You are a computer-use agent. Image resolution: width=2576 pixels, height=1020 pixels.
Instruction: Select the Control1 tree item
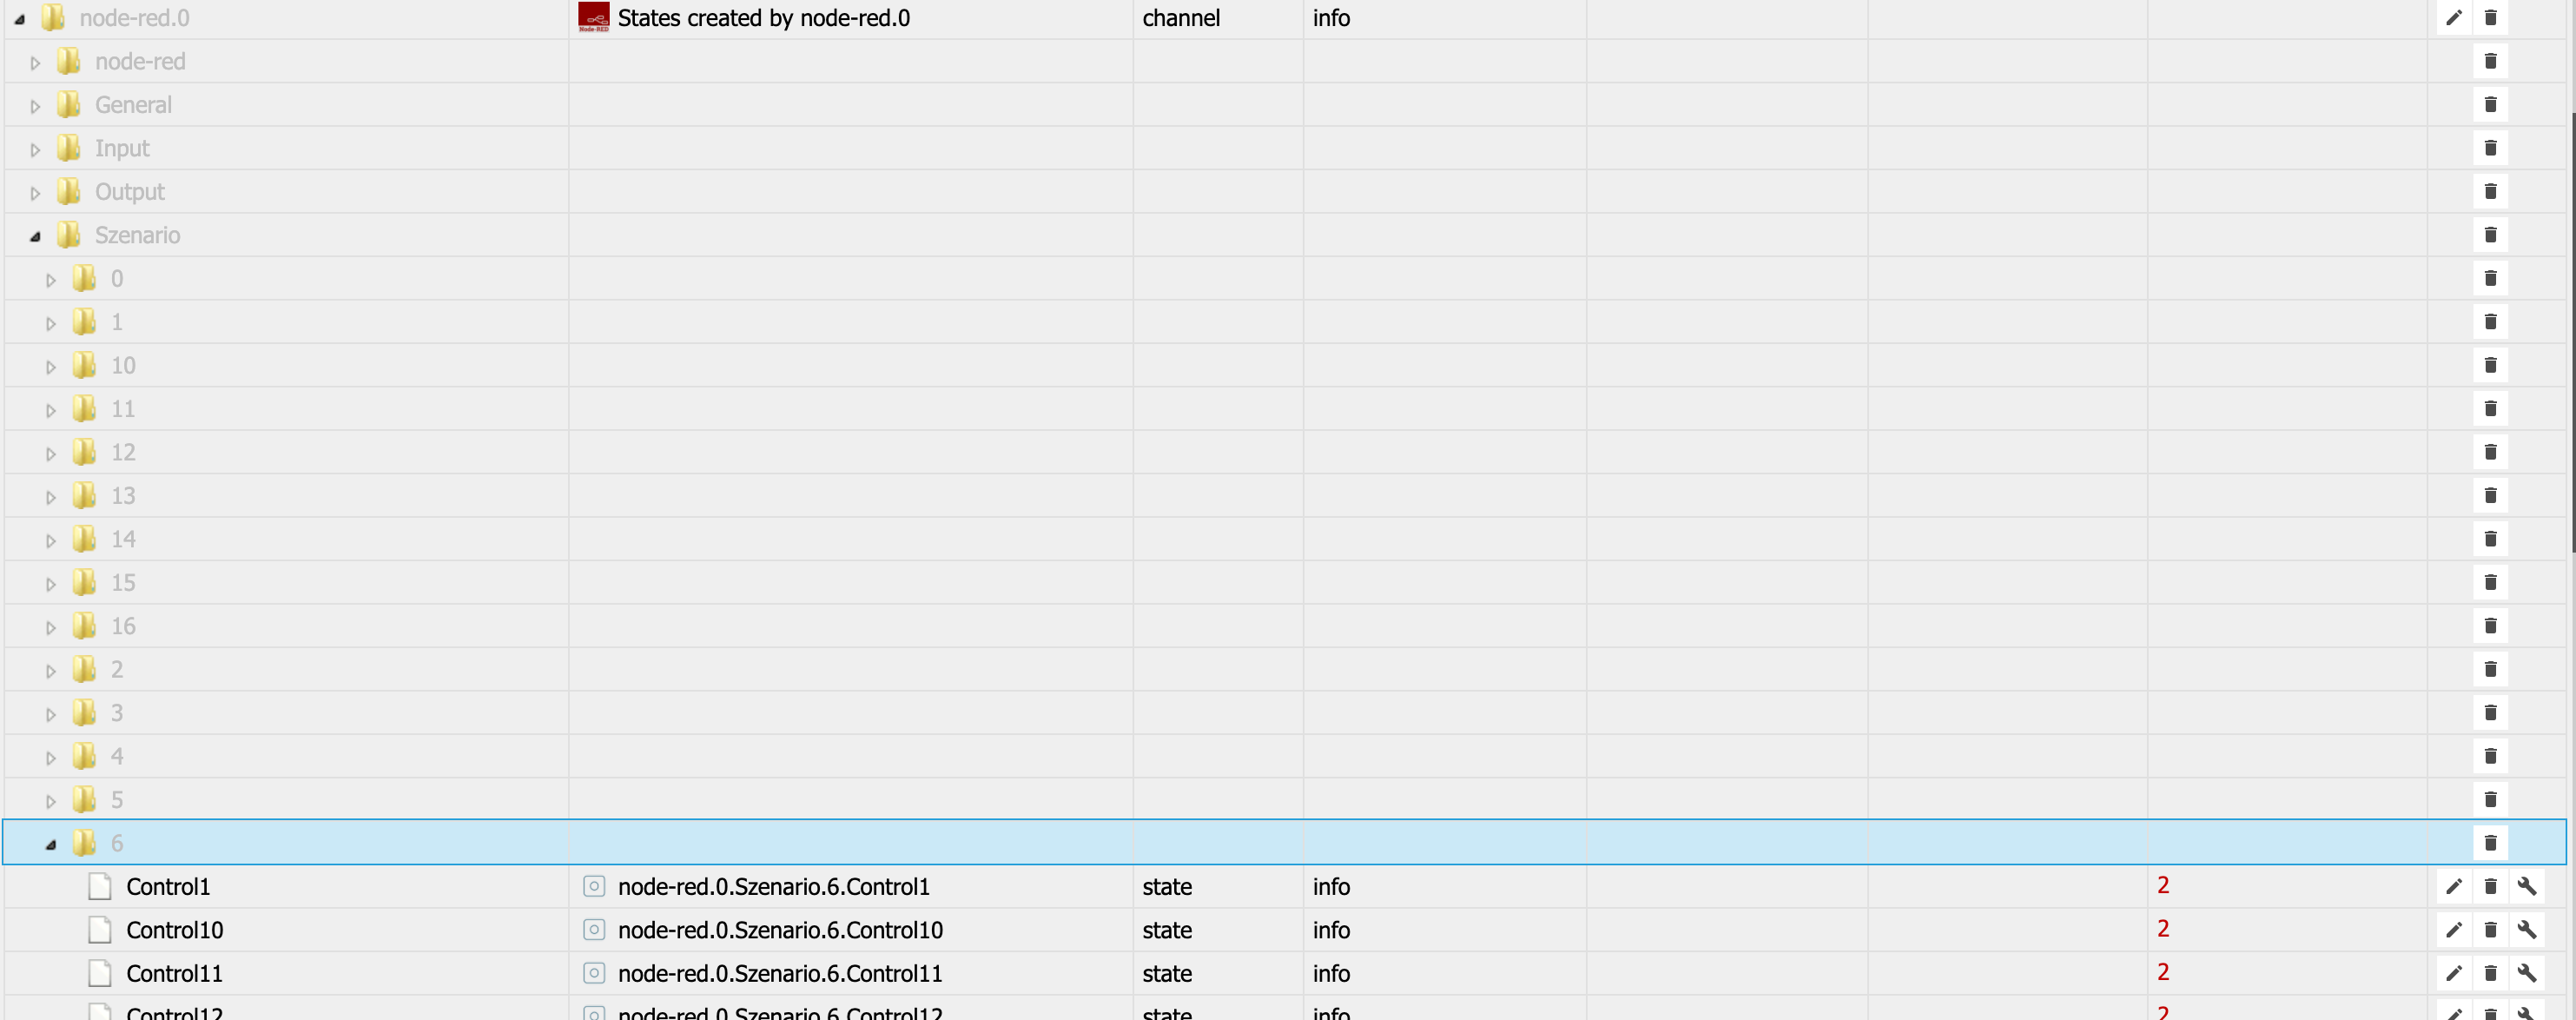click(x=167, y=887)
